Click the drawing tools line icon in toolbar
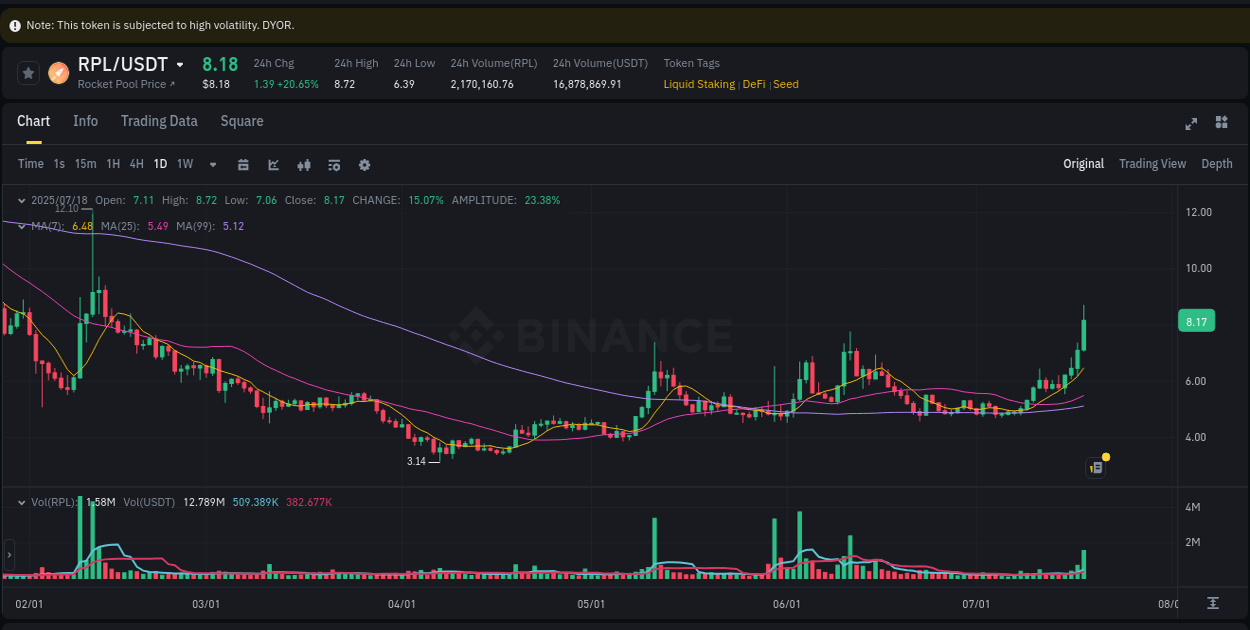The height and width of the screenshot is (630, 1250). (x=273, y=164)
